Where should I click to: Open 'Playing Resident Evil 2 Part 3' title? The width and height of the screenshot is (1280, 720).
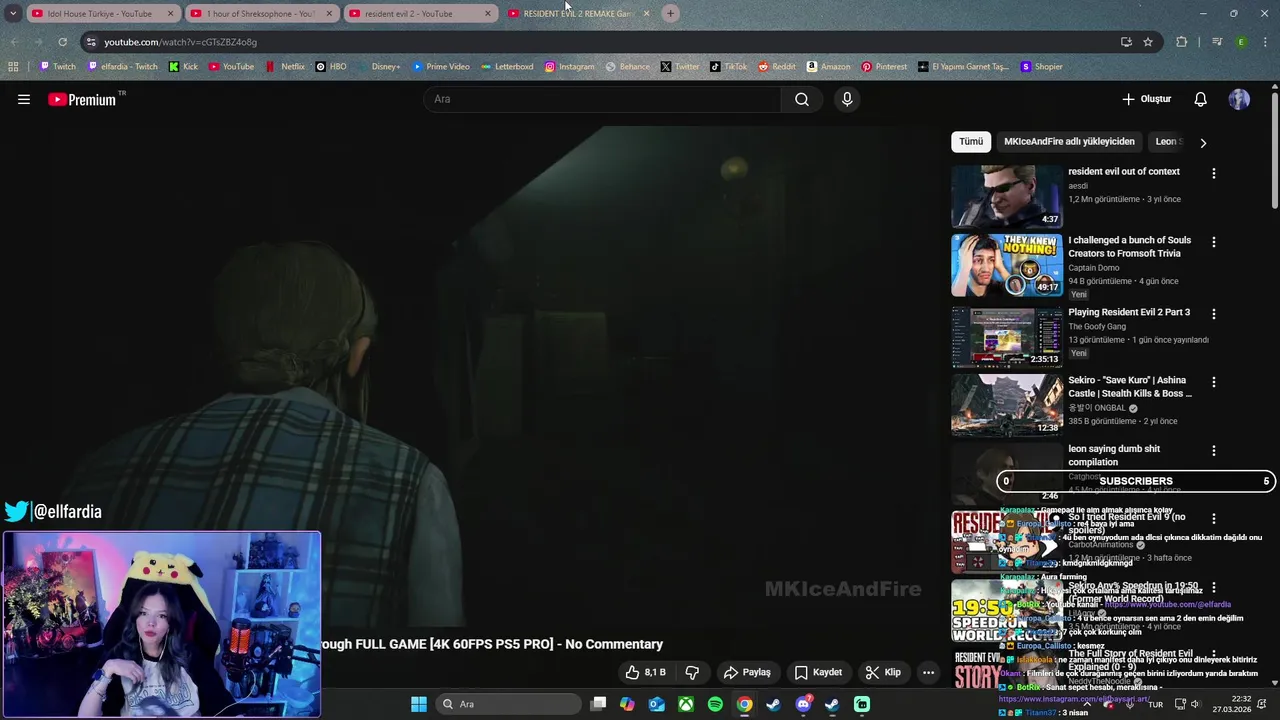pos(1129,312)
